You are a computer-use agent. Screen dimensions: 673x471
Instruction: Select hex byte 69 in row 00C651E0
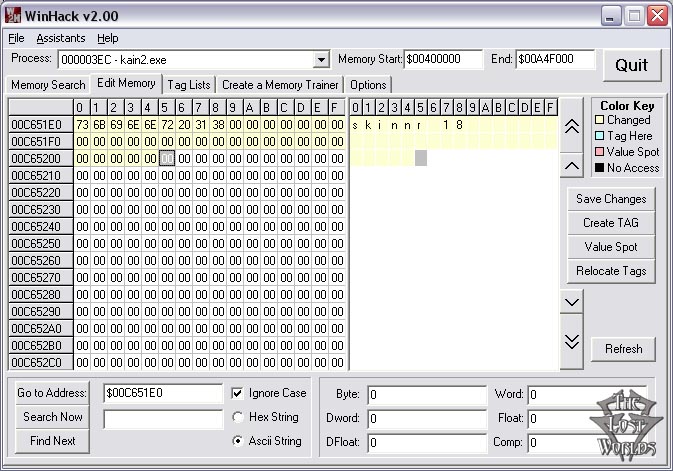point(116,125)
